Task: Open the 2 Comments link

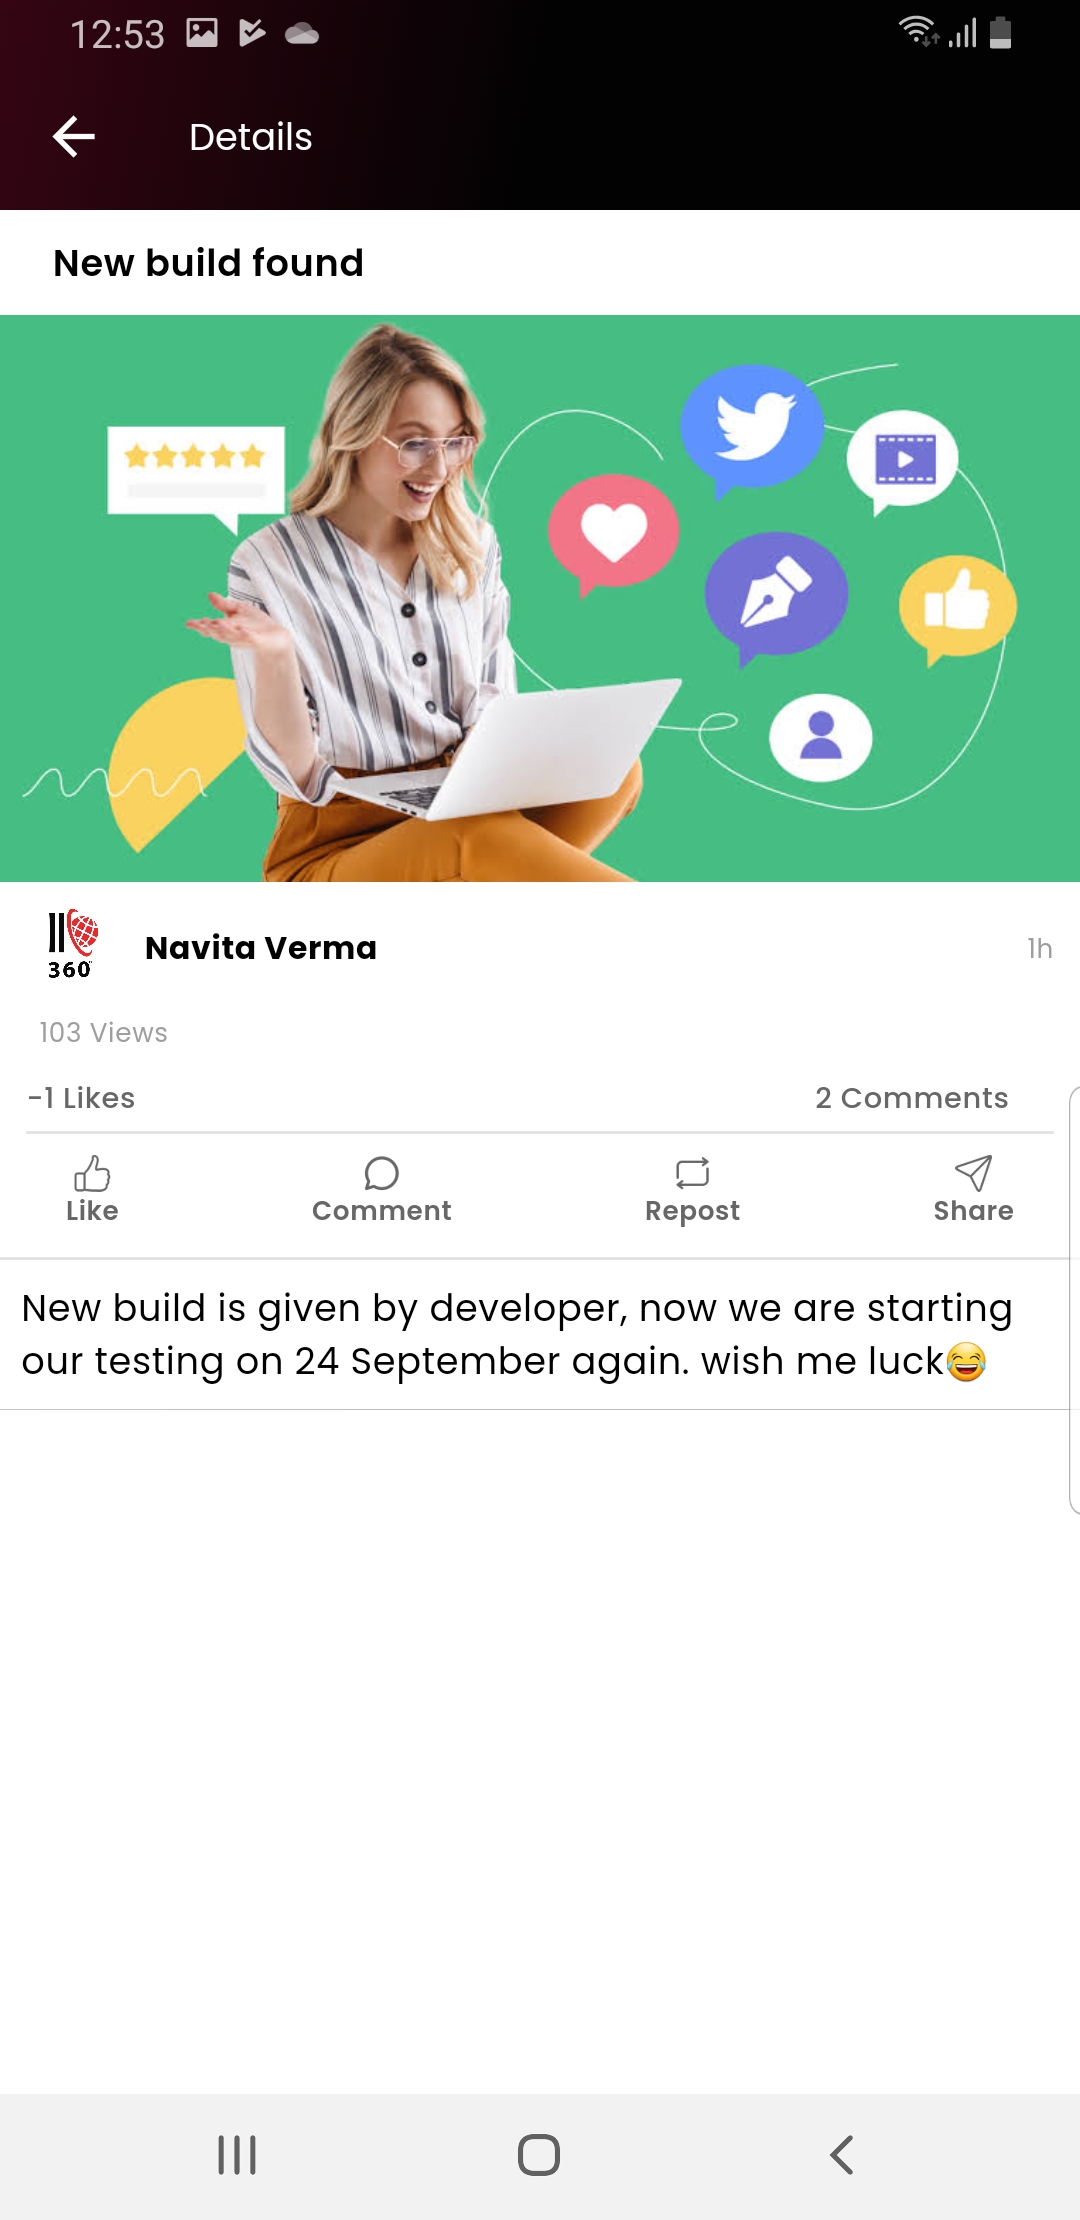Action: (x=911, y=1098)
